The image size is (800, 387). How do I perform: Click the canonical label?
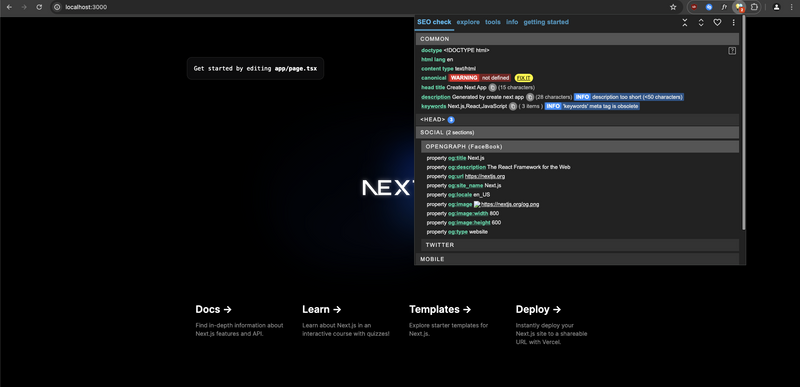click(434, 78)
